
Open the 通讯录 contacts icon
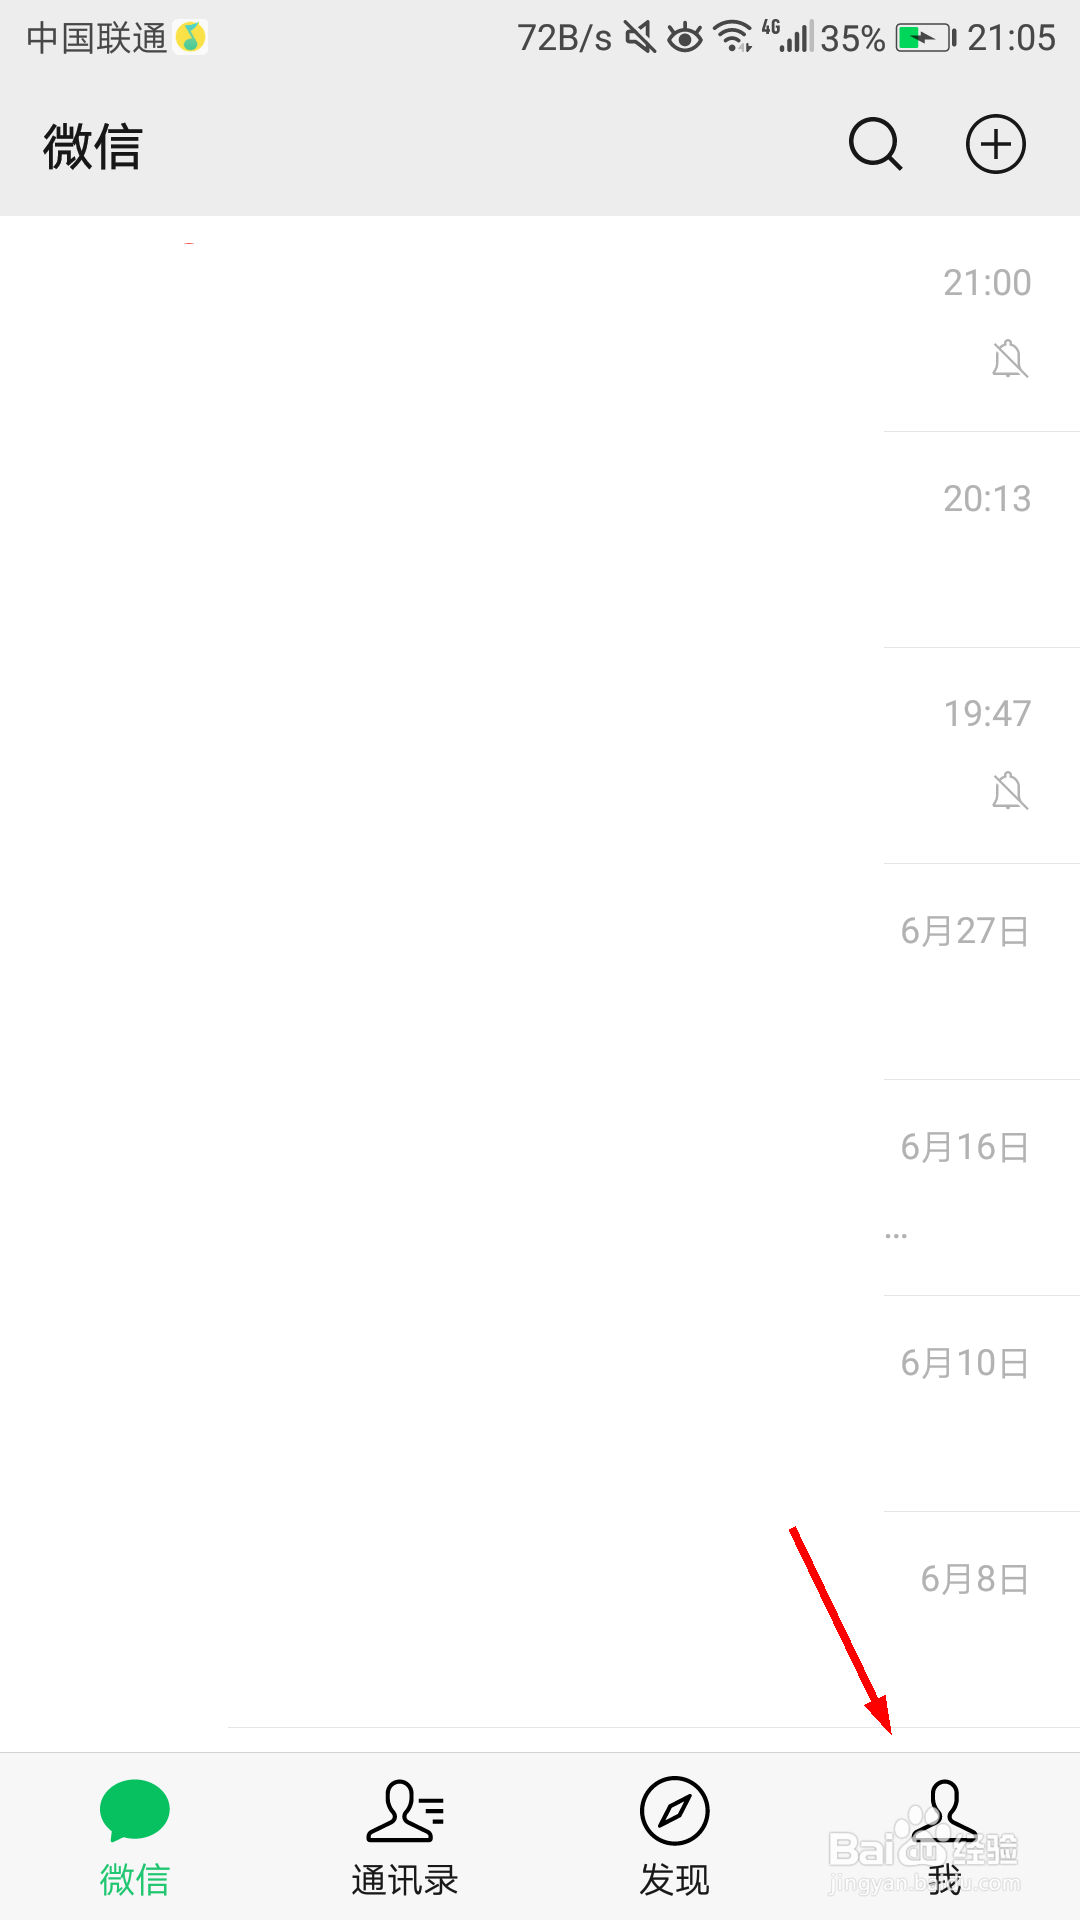405,1810
